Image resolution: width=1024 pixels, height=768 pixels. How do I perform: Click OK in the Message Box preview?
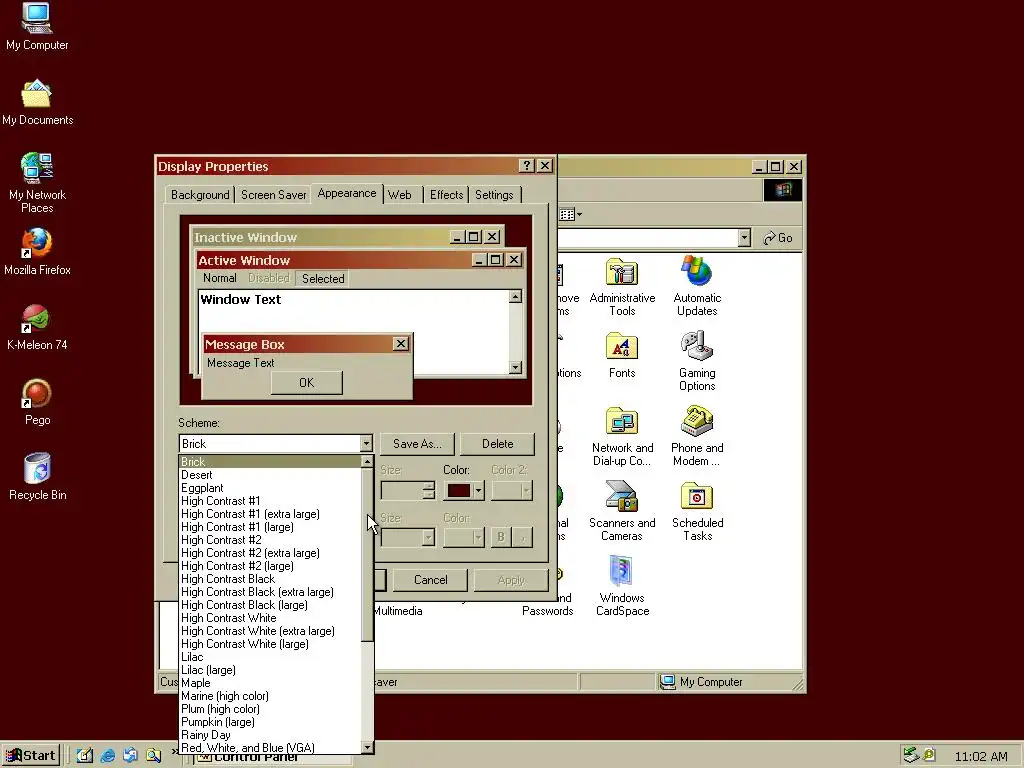[306, 383]
